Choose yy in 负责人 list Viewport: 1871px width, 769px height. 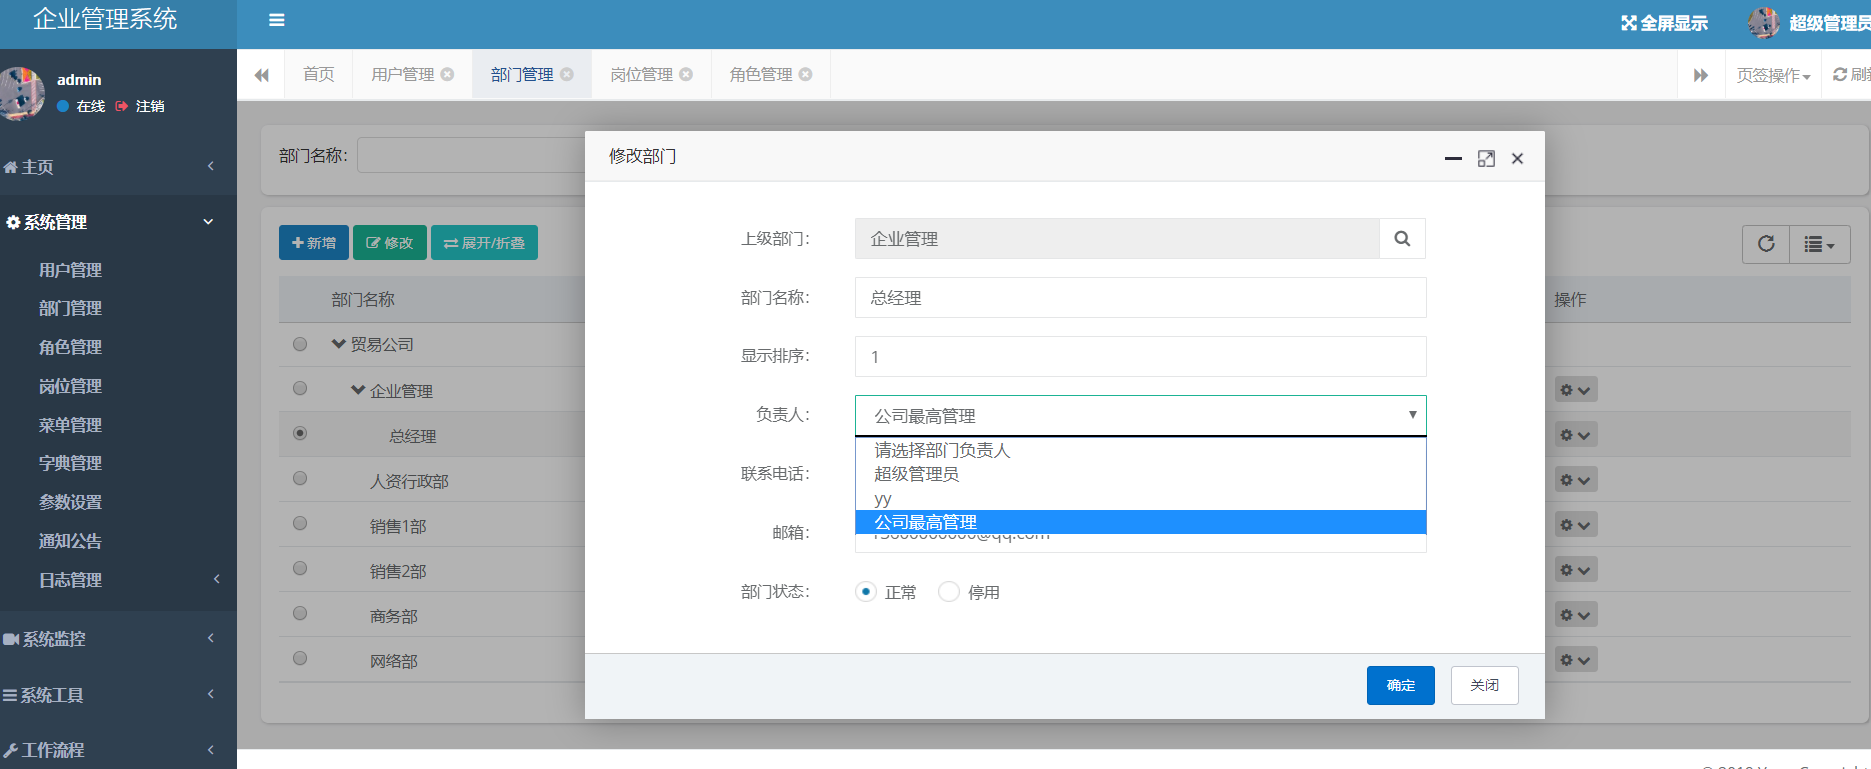tap(1140, 498)
